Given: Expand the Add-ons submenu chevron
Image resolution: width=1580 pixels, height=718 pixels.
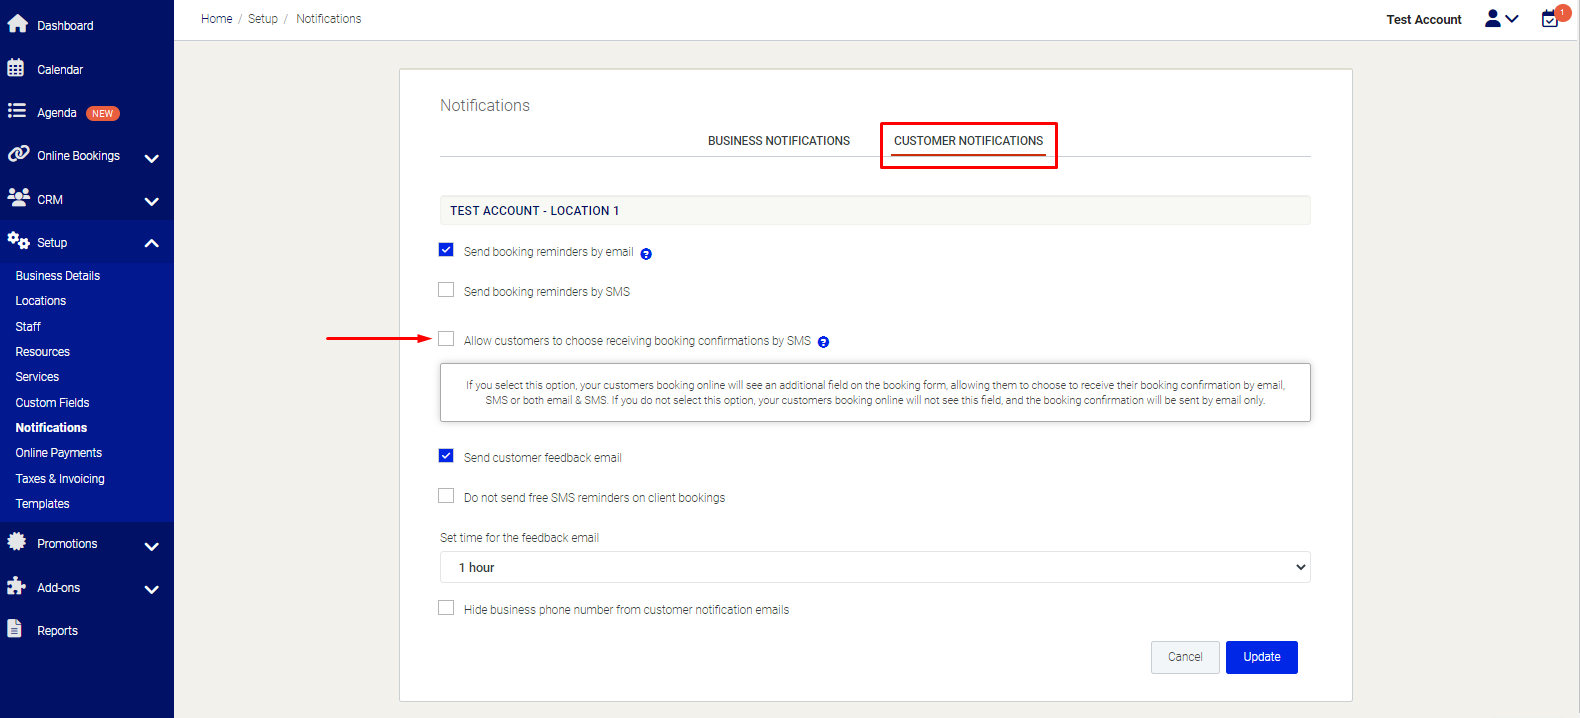Looking at the screenshot, I should [152, 589].
